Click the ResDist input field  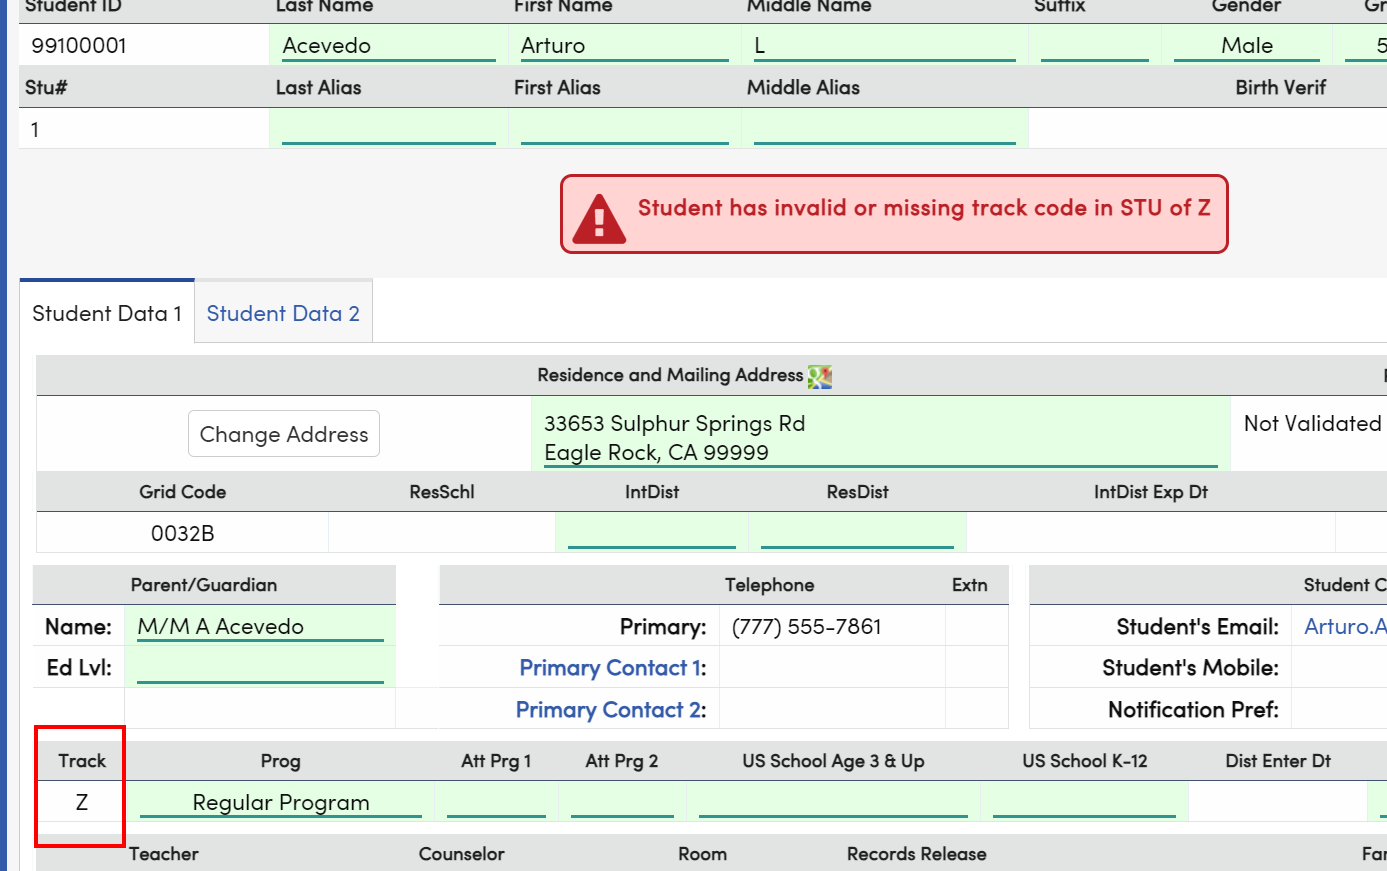[x=857, y=532]
